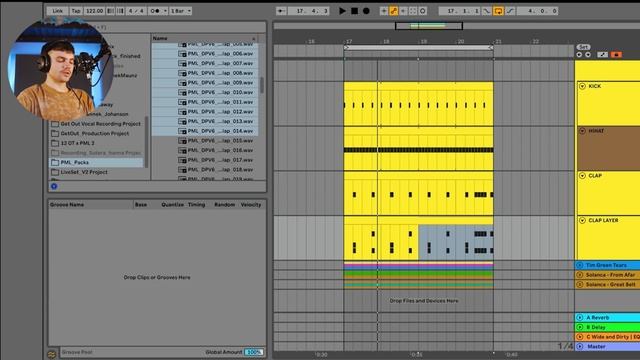Click the 4 / 4 time signature field
Viewport: 640px width, 360px height.
pyautogui.click(x=136, y=11)
